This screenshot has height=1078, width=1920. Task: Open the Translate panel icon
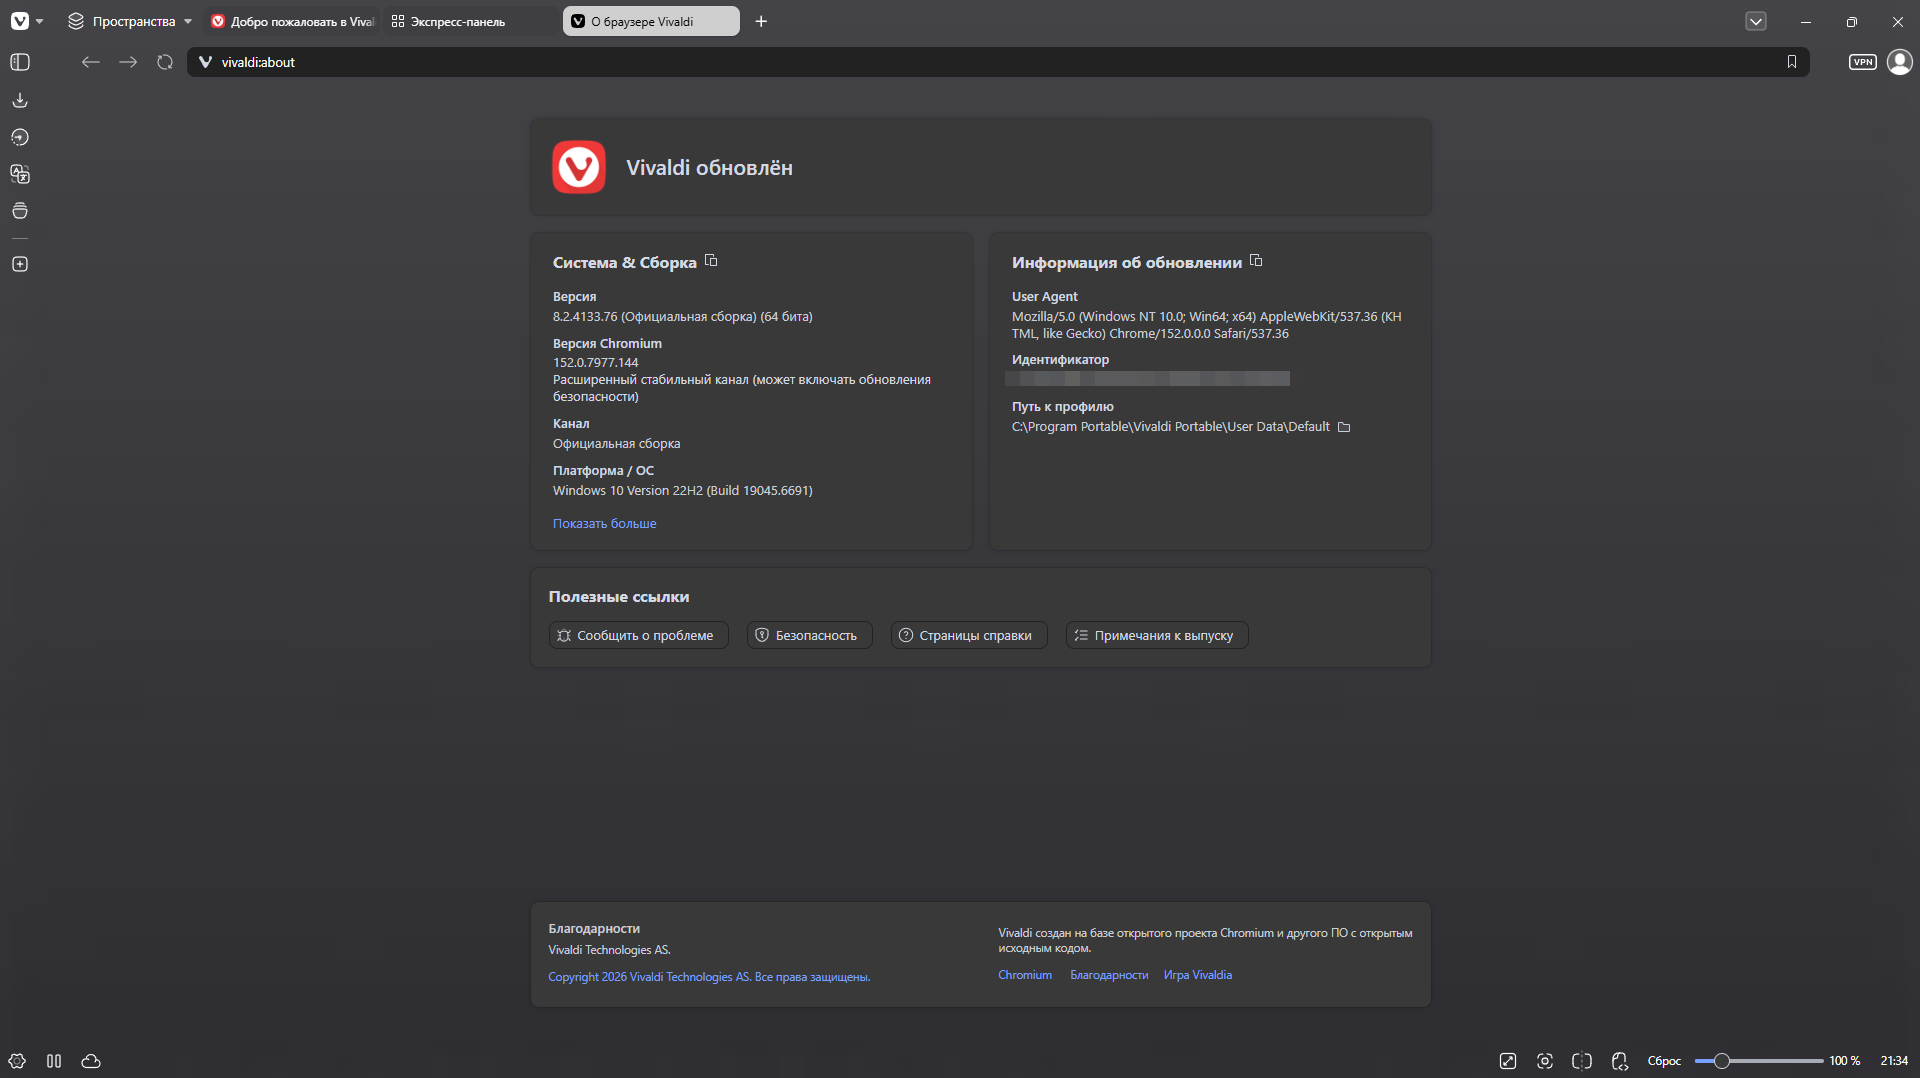(x=20, y=174)
